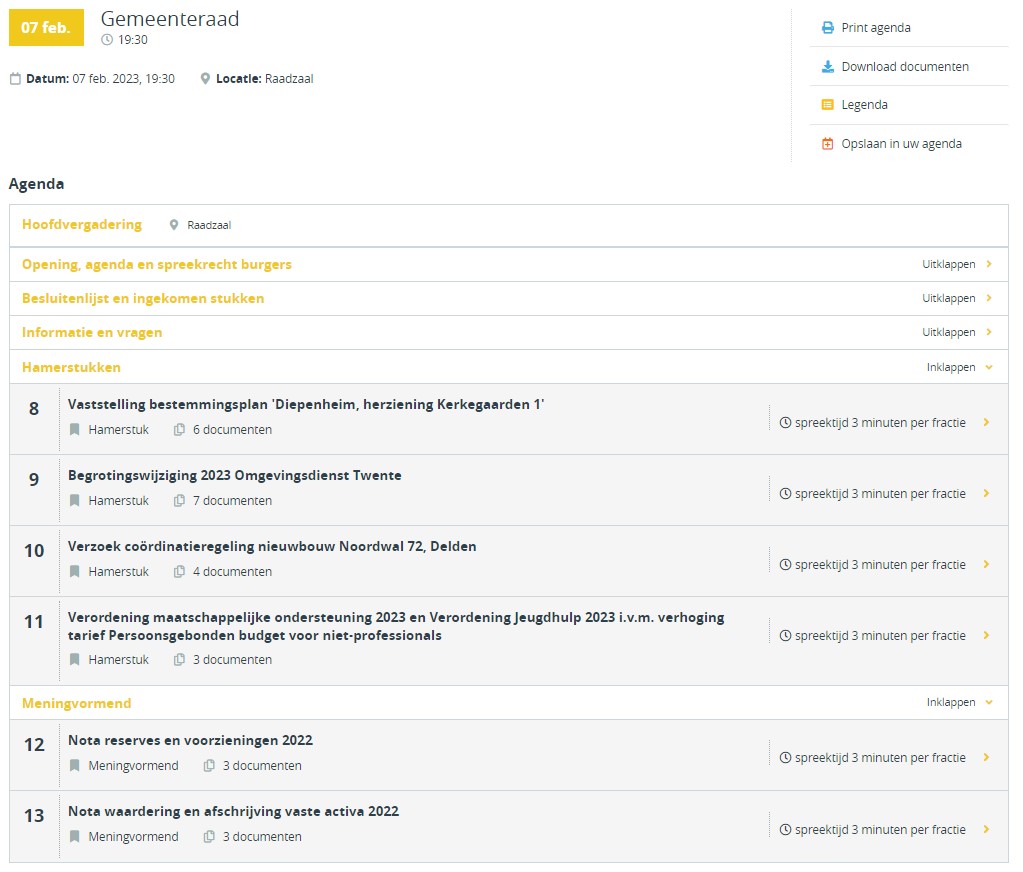1023x872 pixels.
Task: Click the clock icon next to 19:30 header
Action: pyautogui.click(x=107, y=40)
